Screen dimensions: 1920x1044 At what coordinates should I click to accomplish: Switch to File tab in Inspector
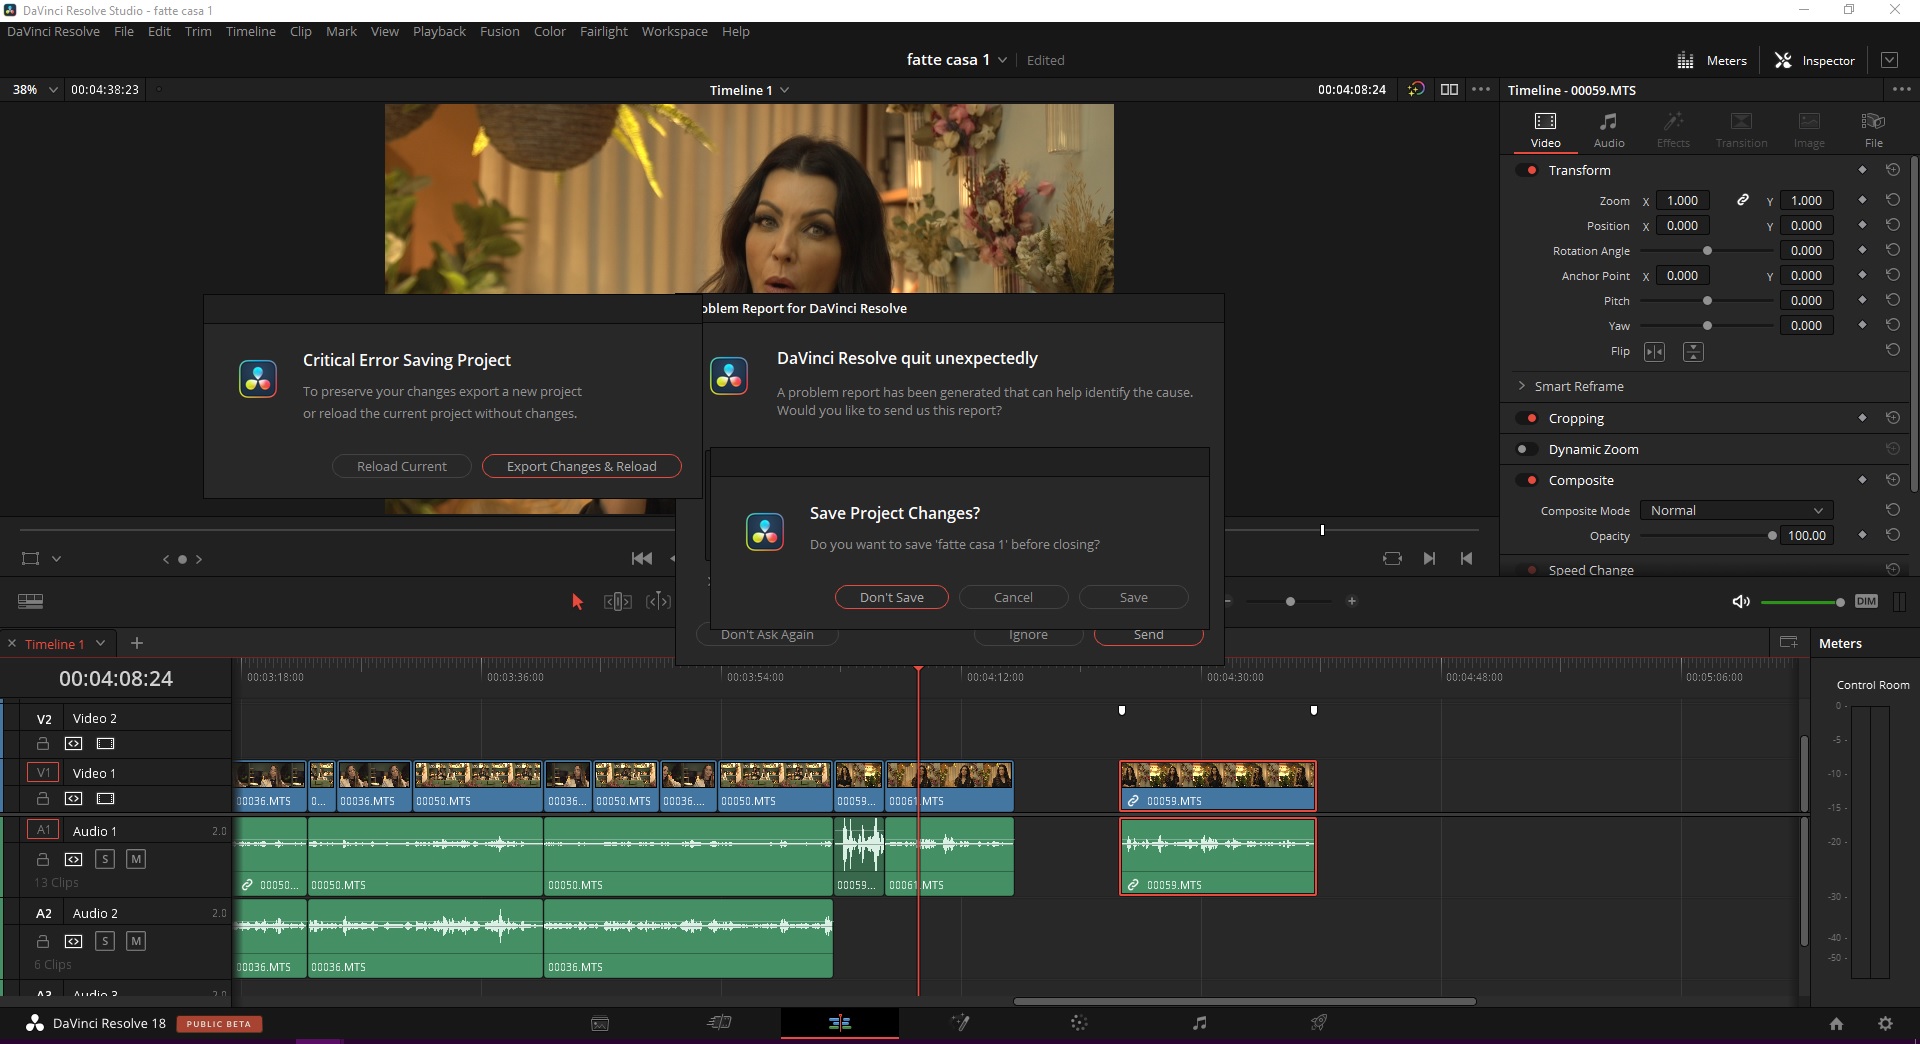(x=1873, y=130)
